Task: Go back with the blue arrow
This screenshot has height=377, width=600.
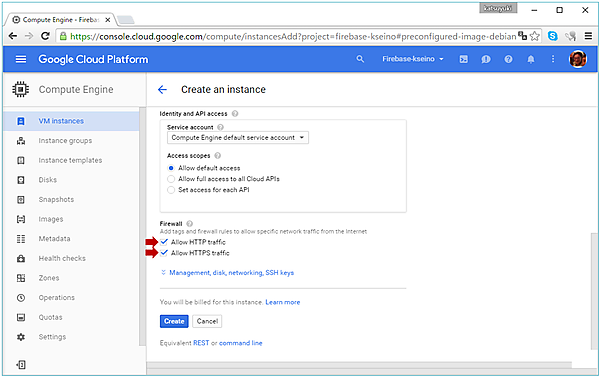Action: [x=162, y=90]
